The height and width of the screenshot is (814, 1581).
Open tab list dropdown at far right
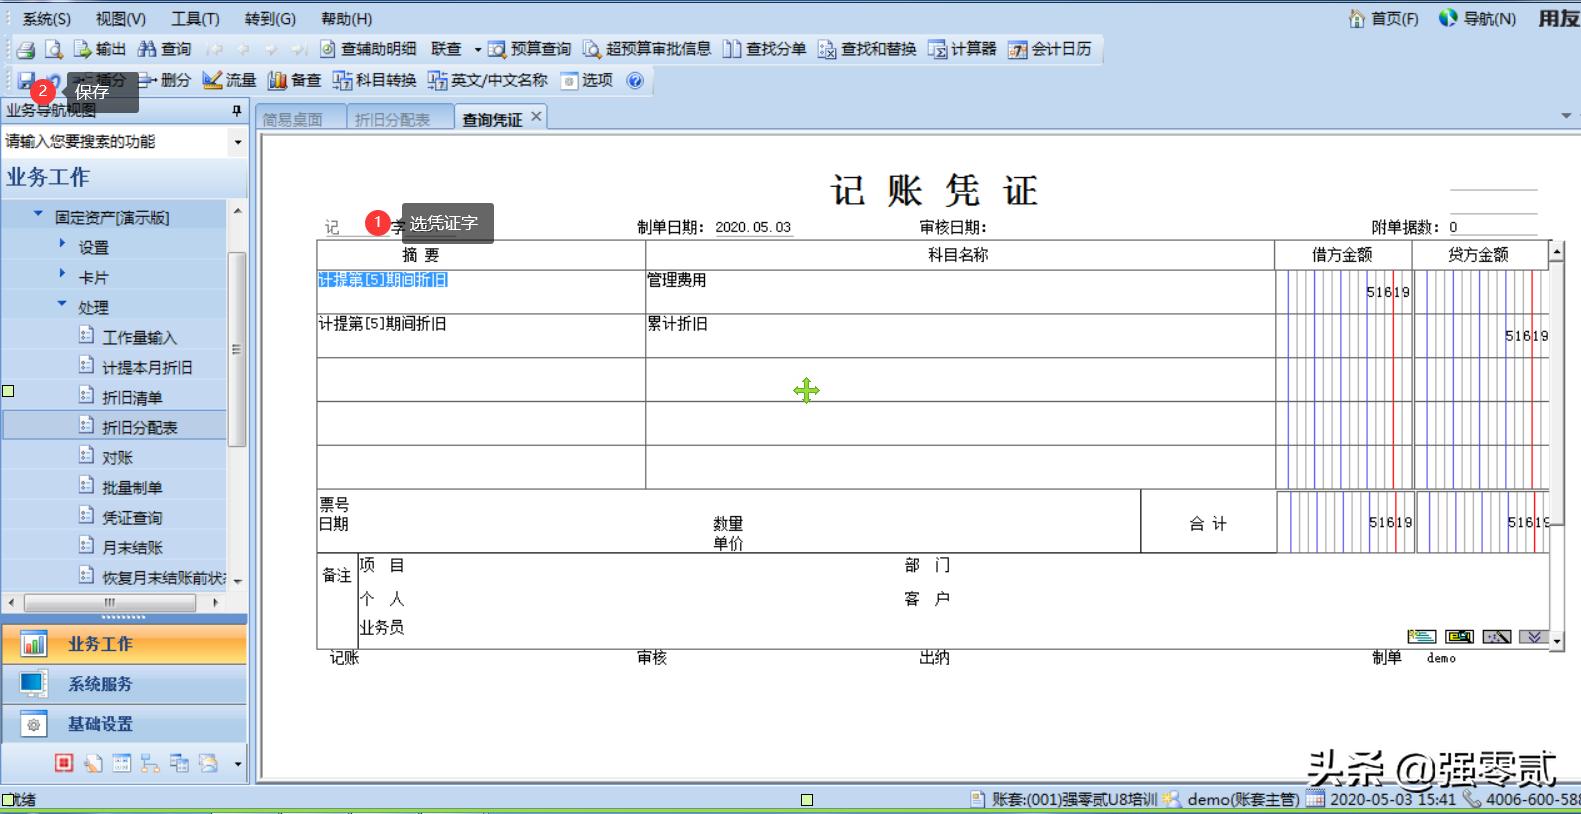(1566, 117)
